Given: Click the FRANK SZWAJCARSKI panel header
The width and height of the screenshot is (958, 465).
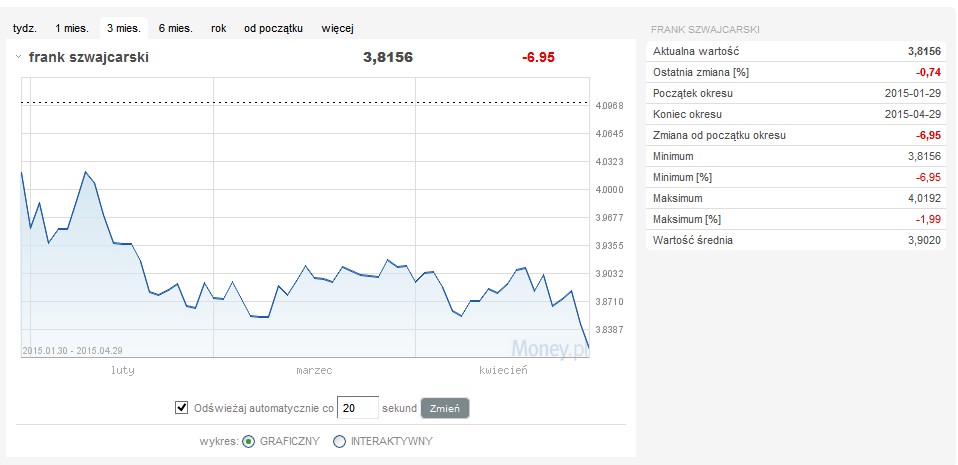Looking at the screenshot, I should coord(703,30).
